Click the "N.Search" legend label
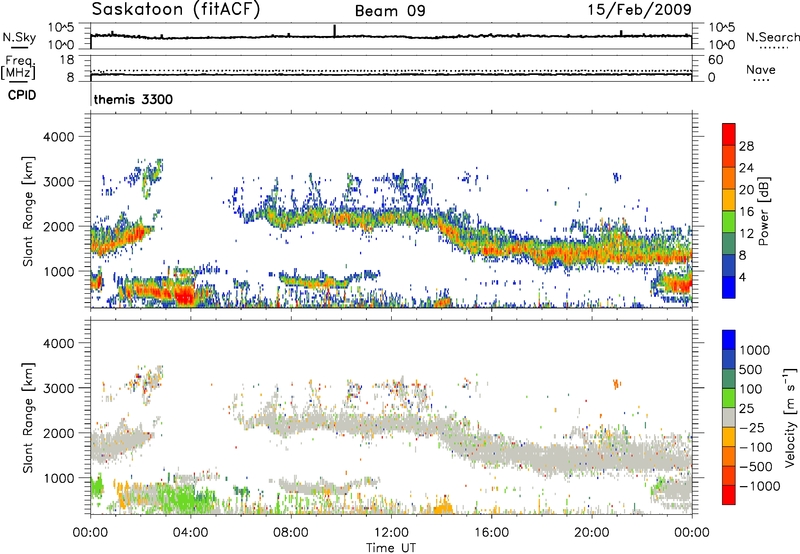Image resolution: width=800 pixels, height=554 pixels. [x=772, y=37]
